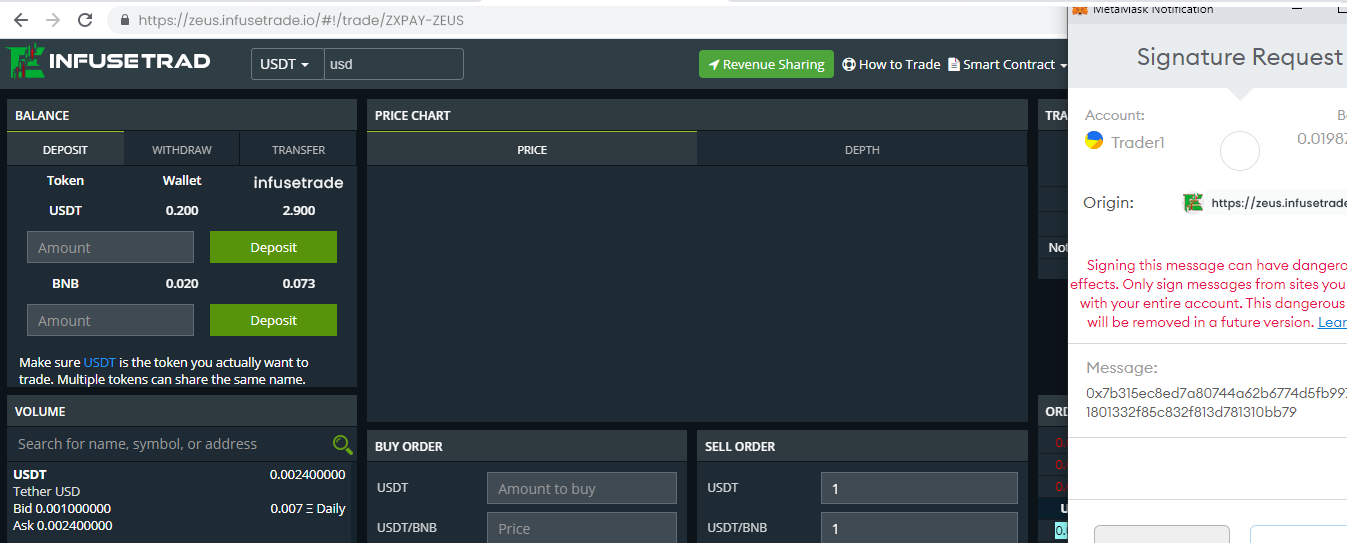1347x543 pixels.
Task: Click the magnifier search icon in Volume panel
Action: pos(342,444)
